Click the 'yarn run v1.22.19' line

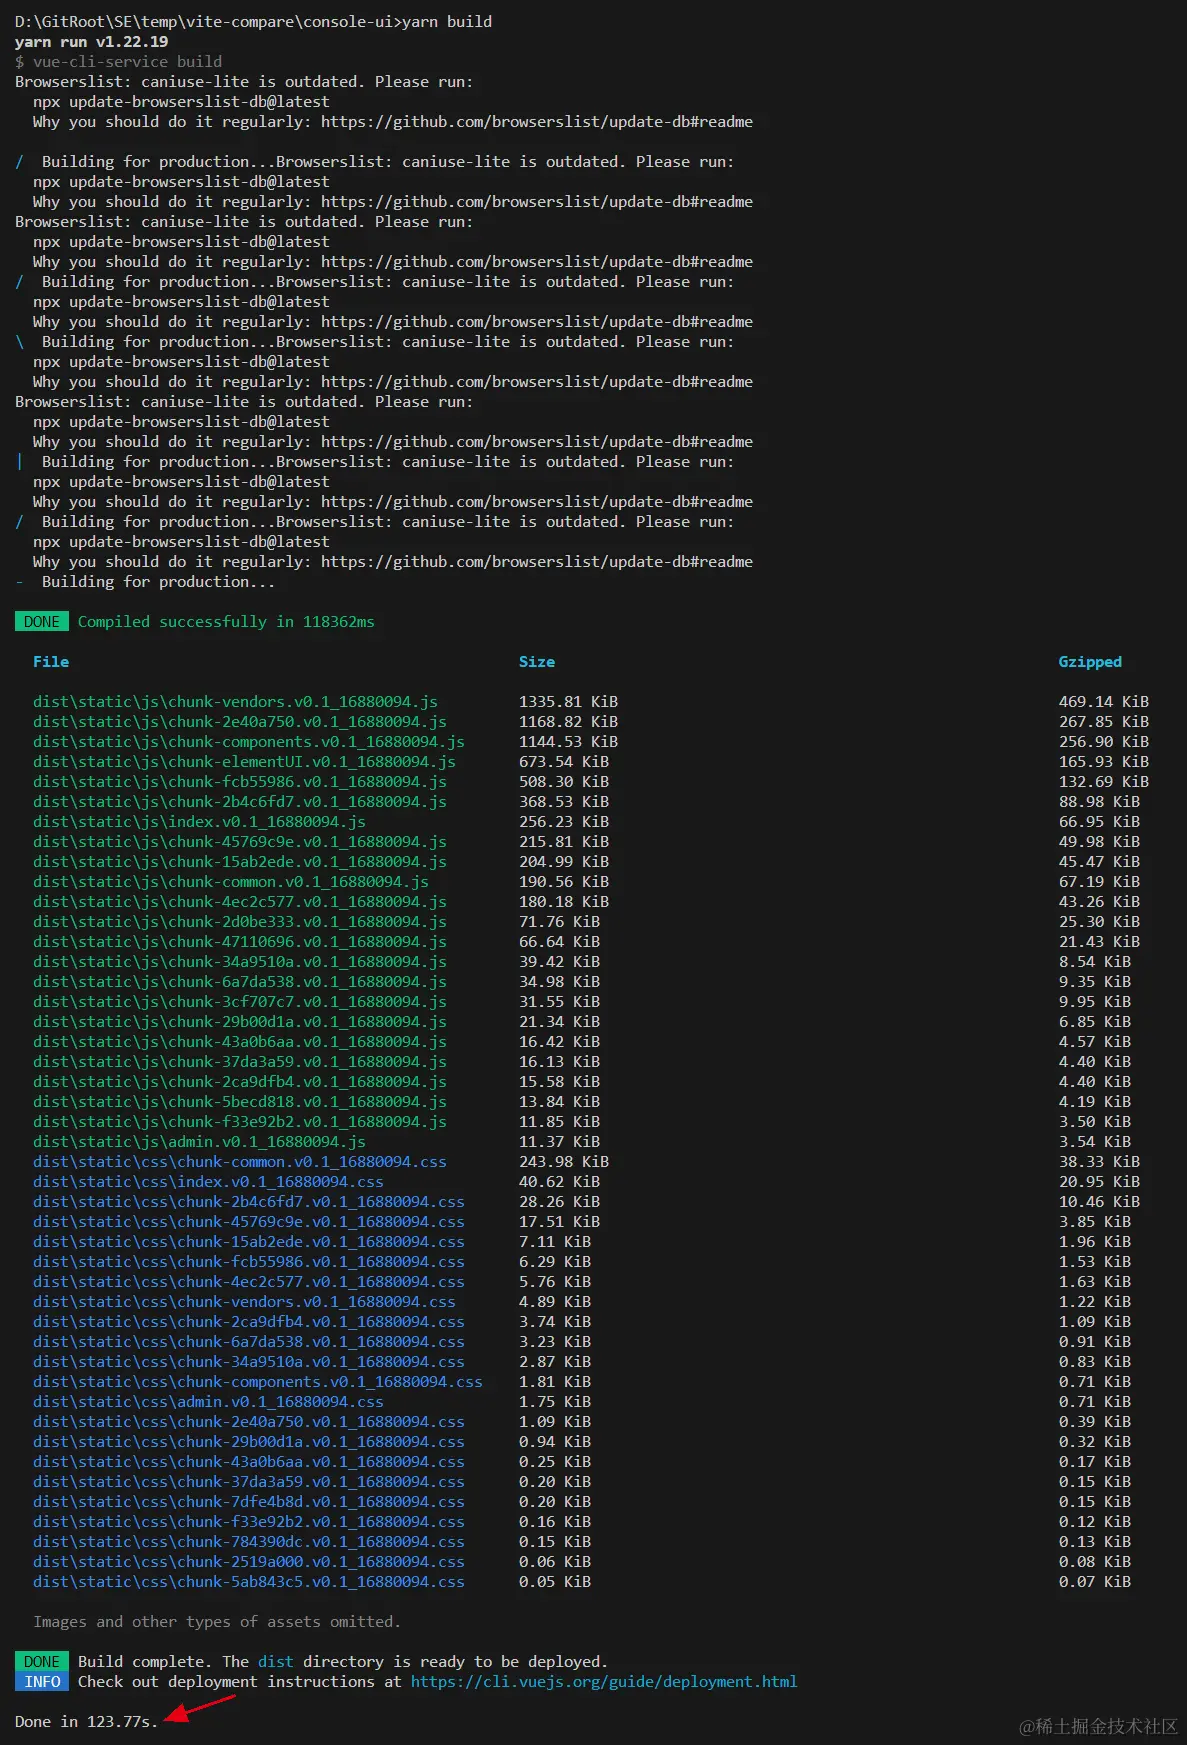(92, 42)
